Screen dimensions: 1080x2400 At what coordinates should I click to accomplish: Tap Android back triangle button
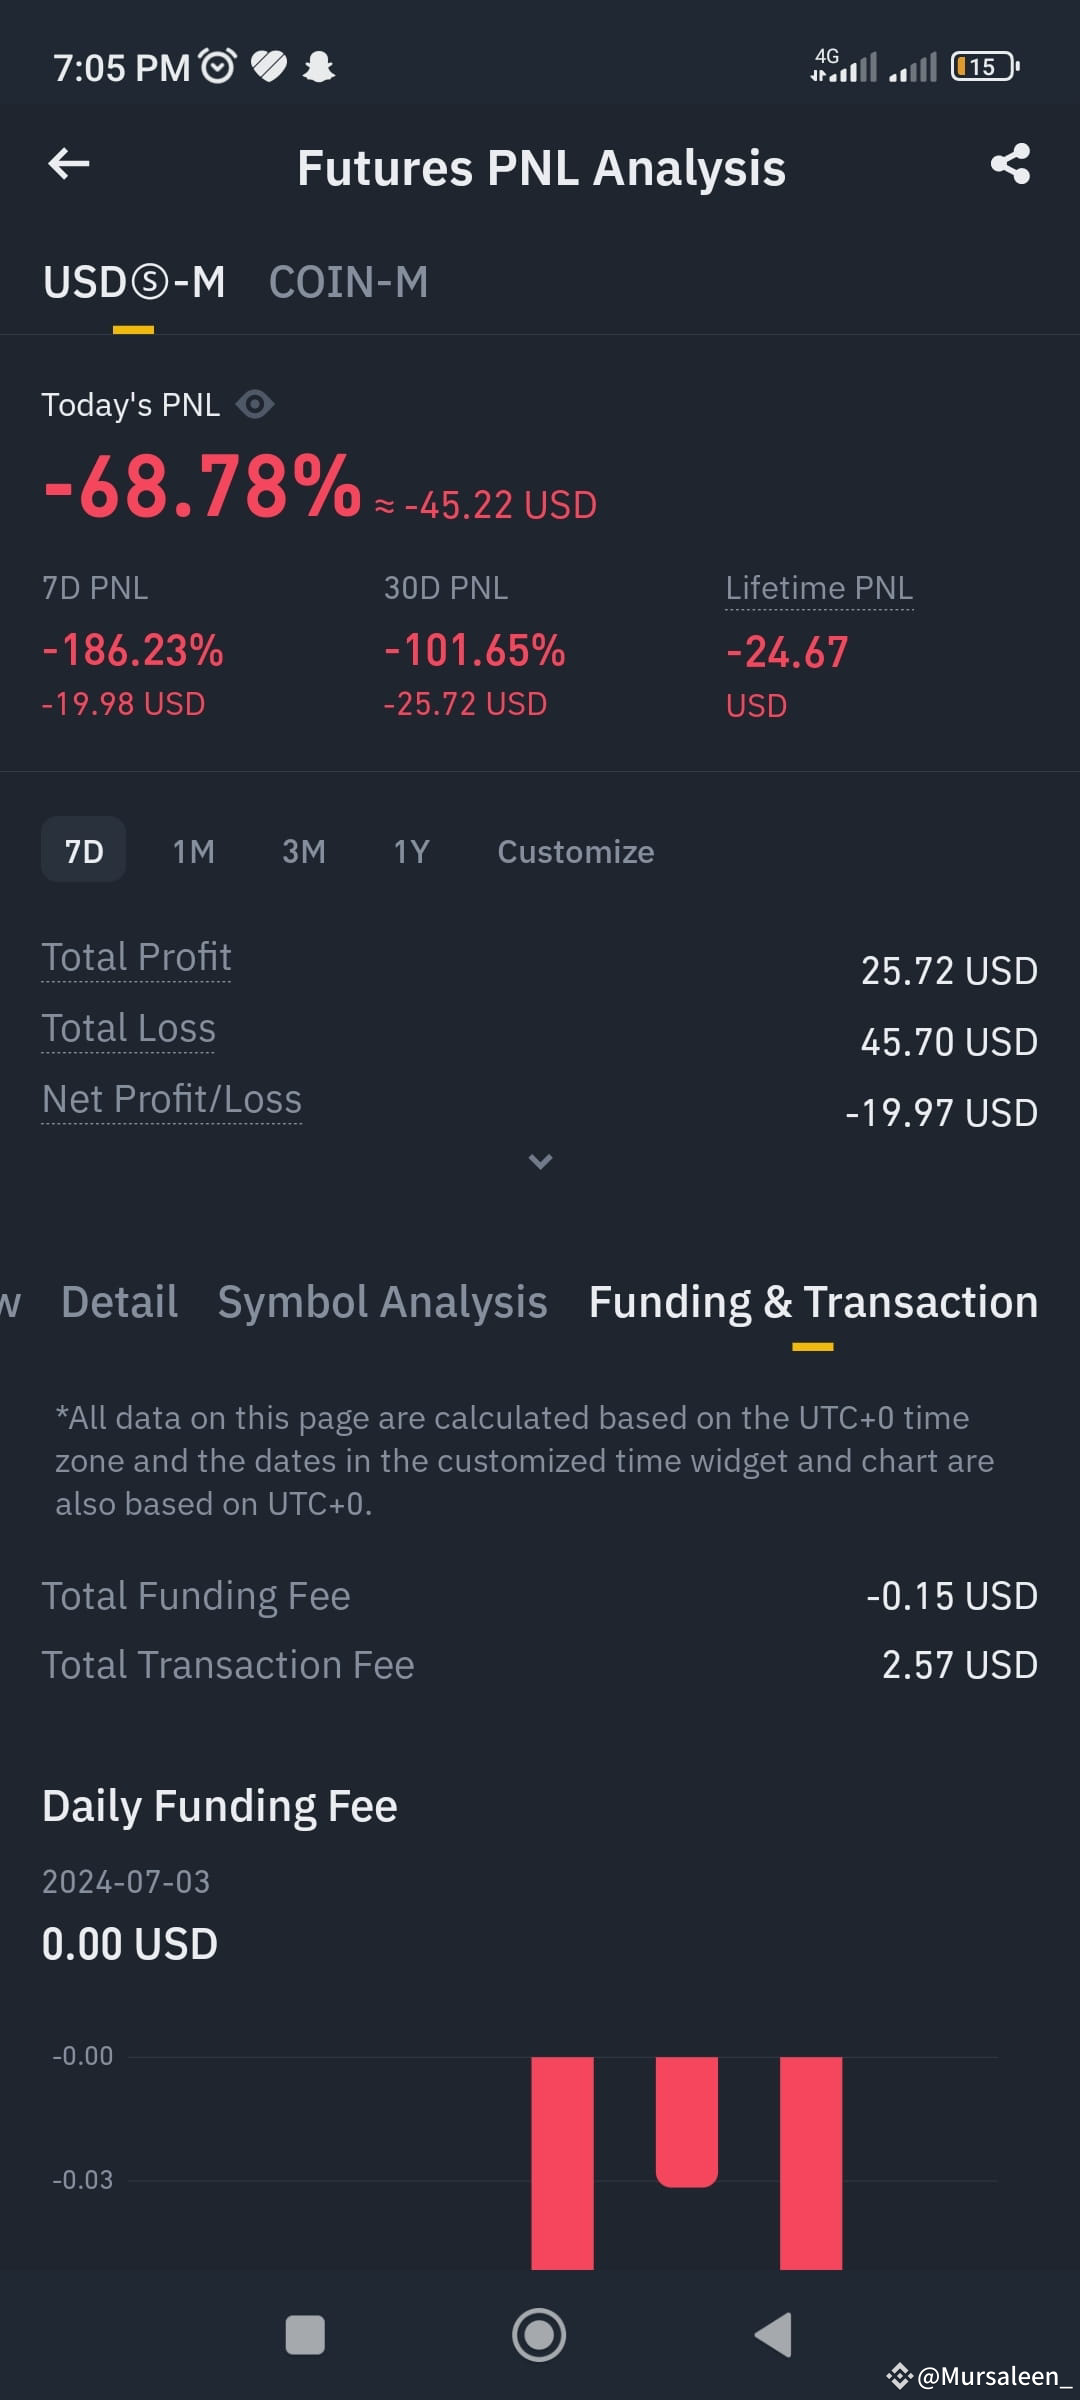(x=773, y=2335)
